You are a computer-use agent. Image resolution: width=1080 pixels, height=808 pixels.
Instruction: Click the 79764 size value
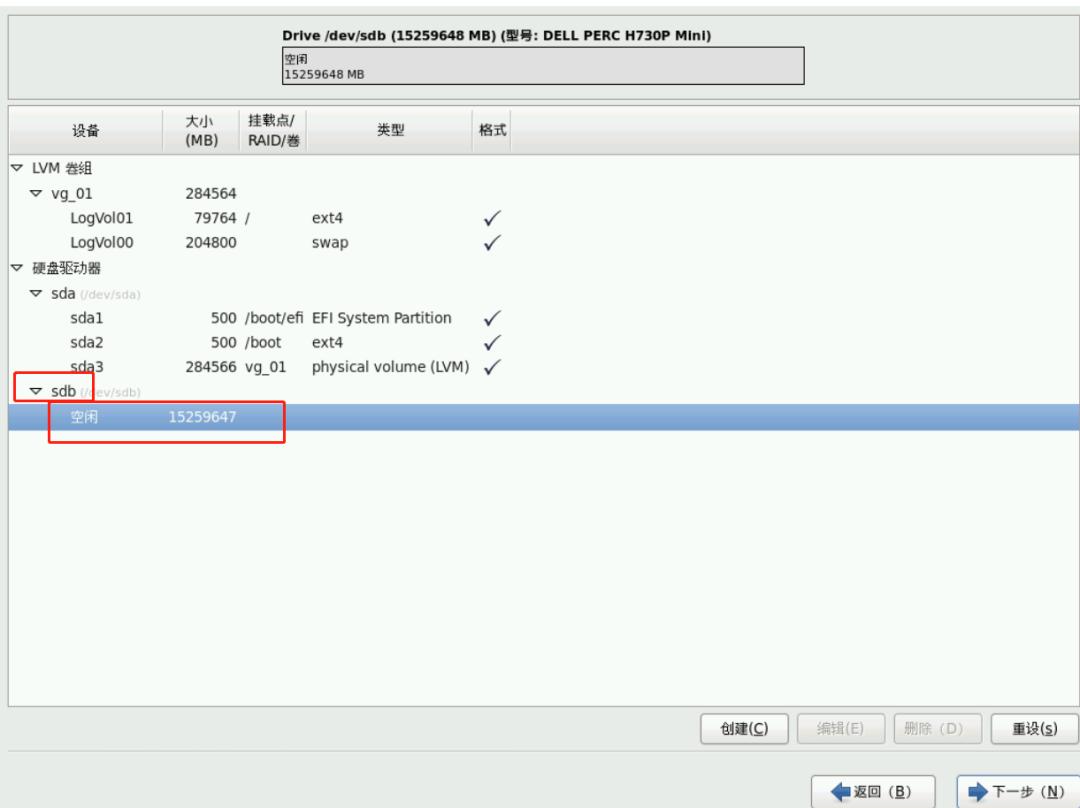[x=215, y=218]
